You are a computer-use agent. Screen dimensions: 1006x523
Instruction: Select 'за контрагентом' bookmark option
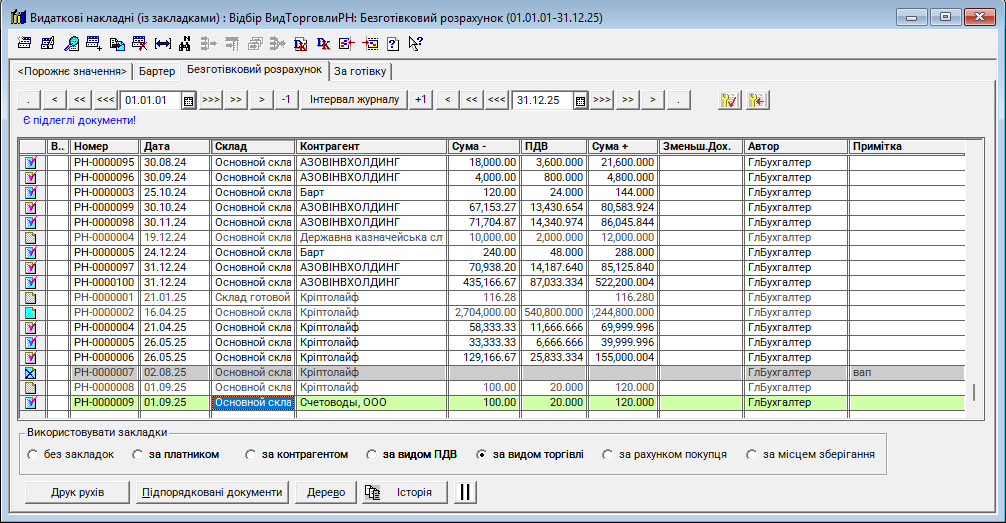pyautogui.click(x=250, y=455)
